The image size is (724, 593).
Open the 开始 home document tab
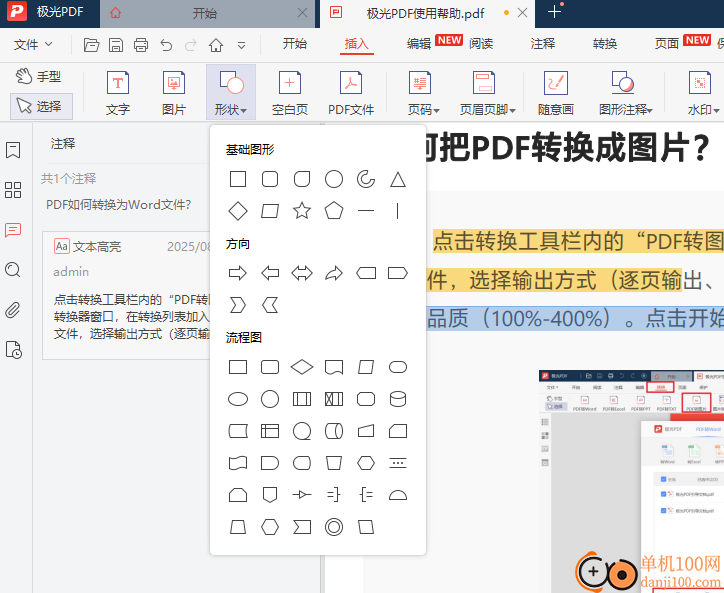[205, 13]
